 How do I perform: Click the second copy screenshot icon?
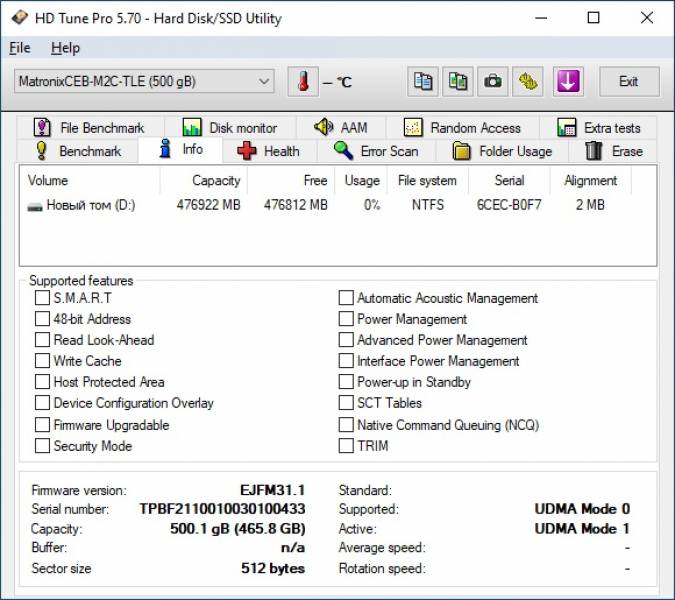click(x=458, y=81)
